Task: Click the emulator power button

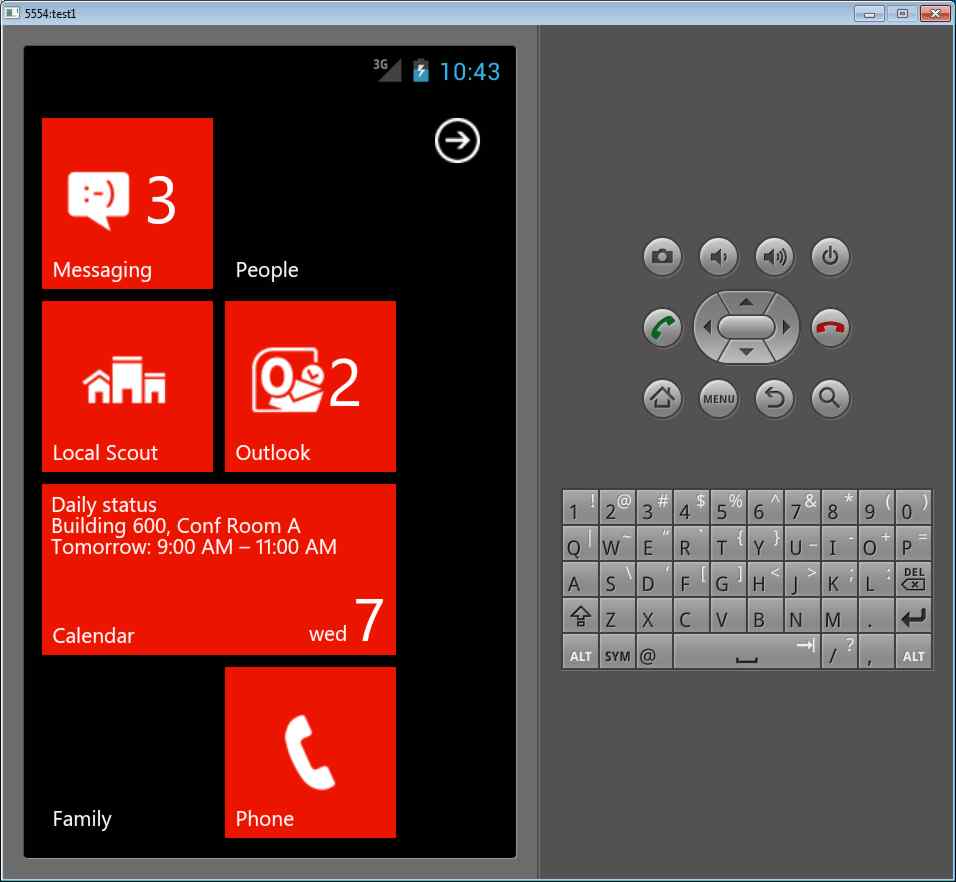Action: tap(830, 257)
